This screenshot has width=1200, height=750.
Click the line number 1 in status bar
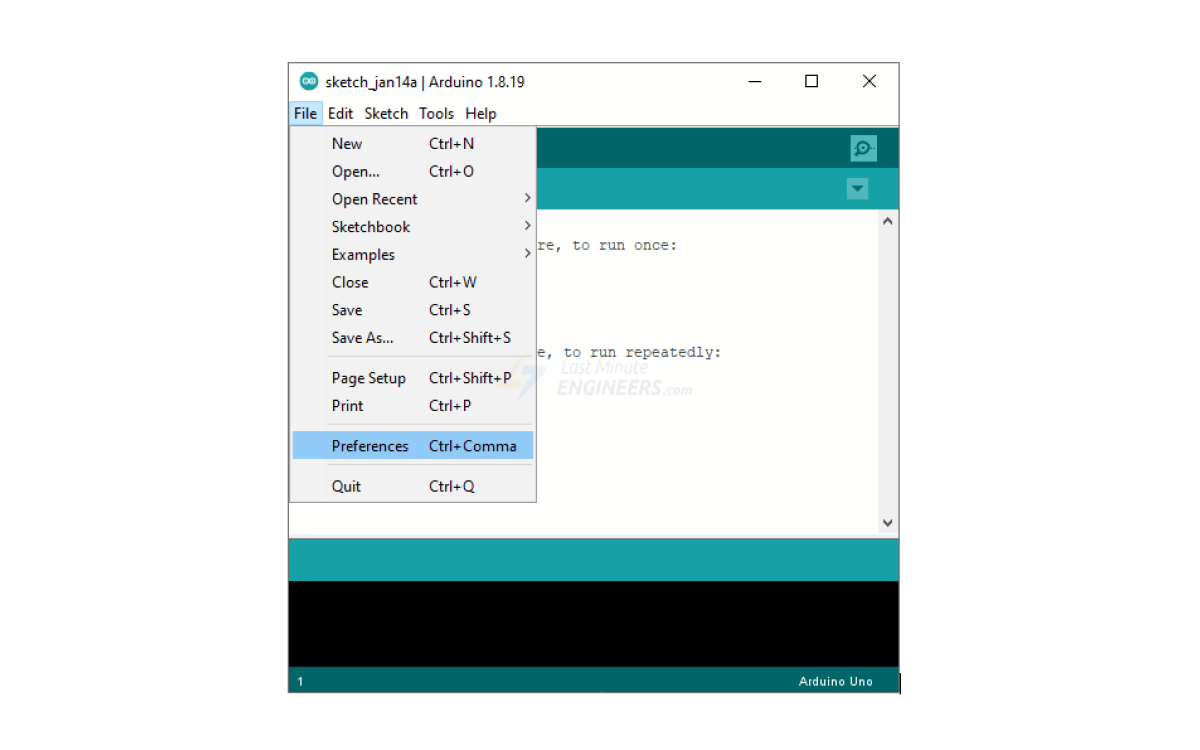pyautogui.click(x=300, y=682)
